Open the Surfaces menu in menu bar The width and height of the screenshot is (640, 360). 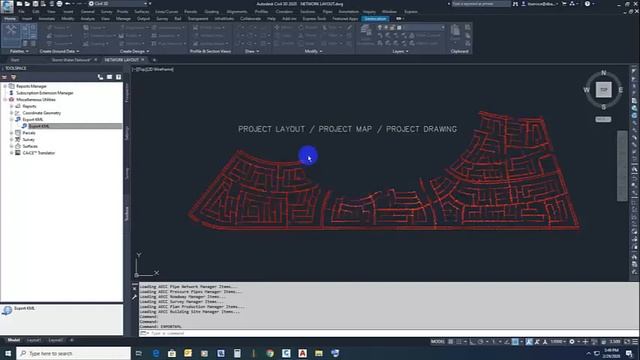pyautogui.click(x=142, y=12)
